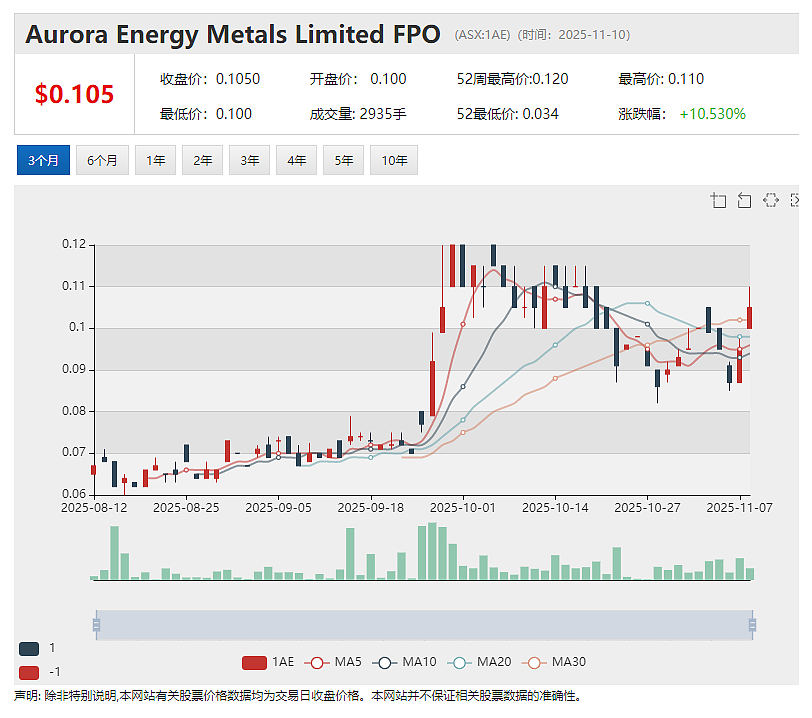This screenshot has height=718, width=812.
Task: Open the 4年 chart range
Action: tap(296, 160)
